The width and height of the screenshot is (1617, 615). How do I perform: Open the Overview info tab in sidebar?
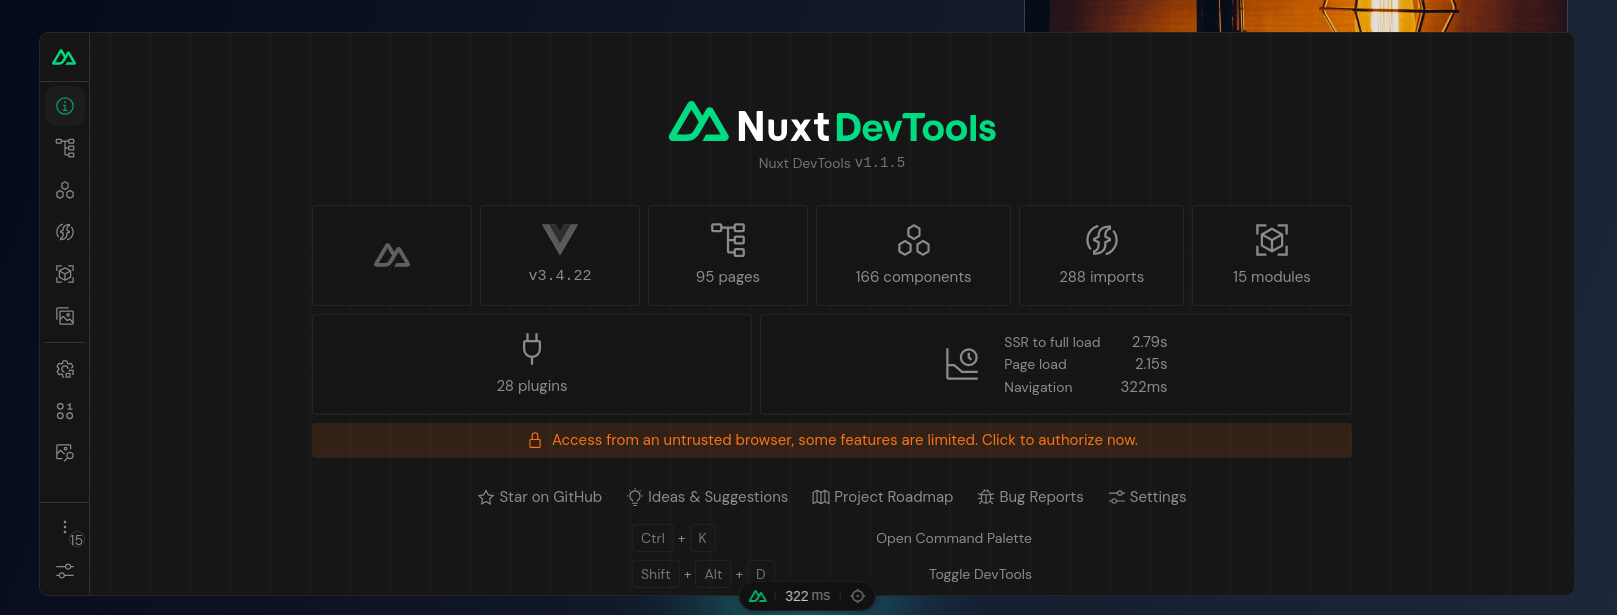[x=65, y=106]
